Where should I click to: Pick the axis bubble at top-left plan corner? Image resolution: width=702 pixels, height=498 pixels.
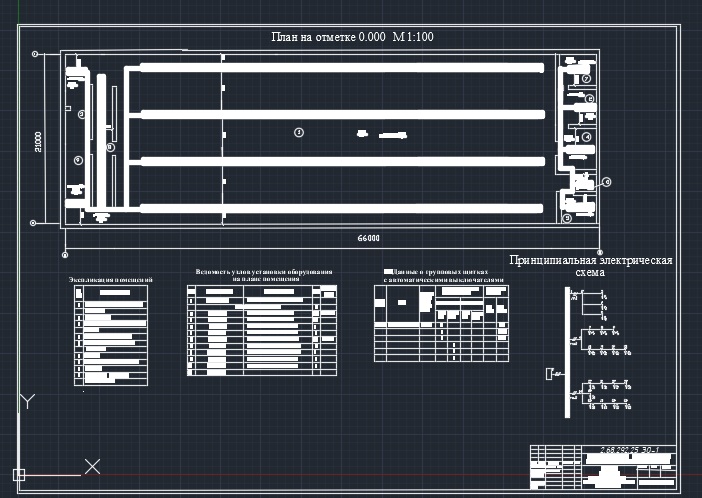pyautogui.click(x=35, y=52)
